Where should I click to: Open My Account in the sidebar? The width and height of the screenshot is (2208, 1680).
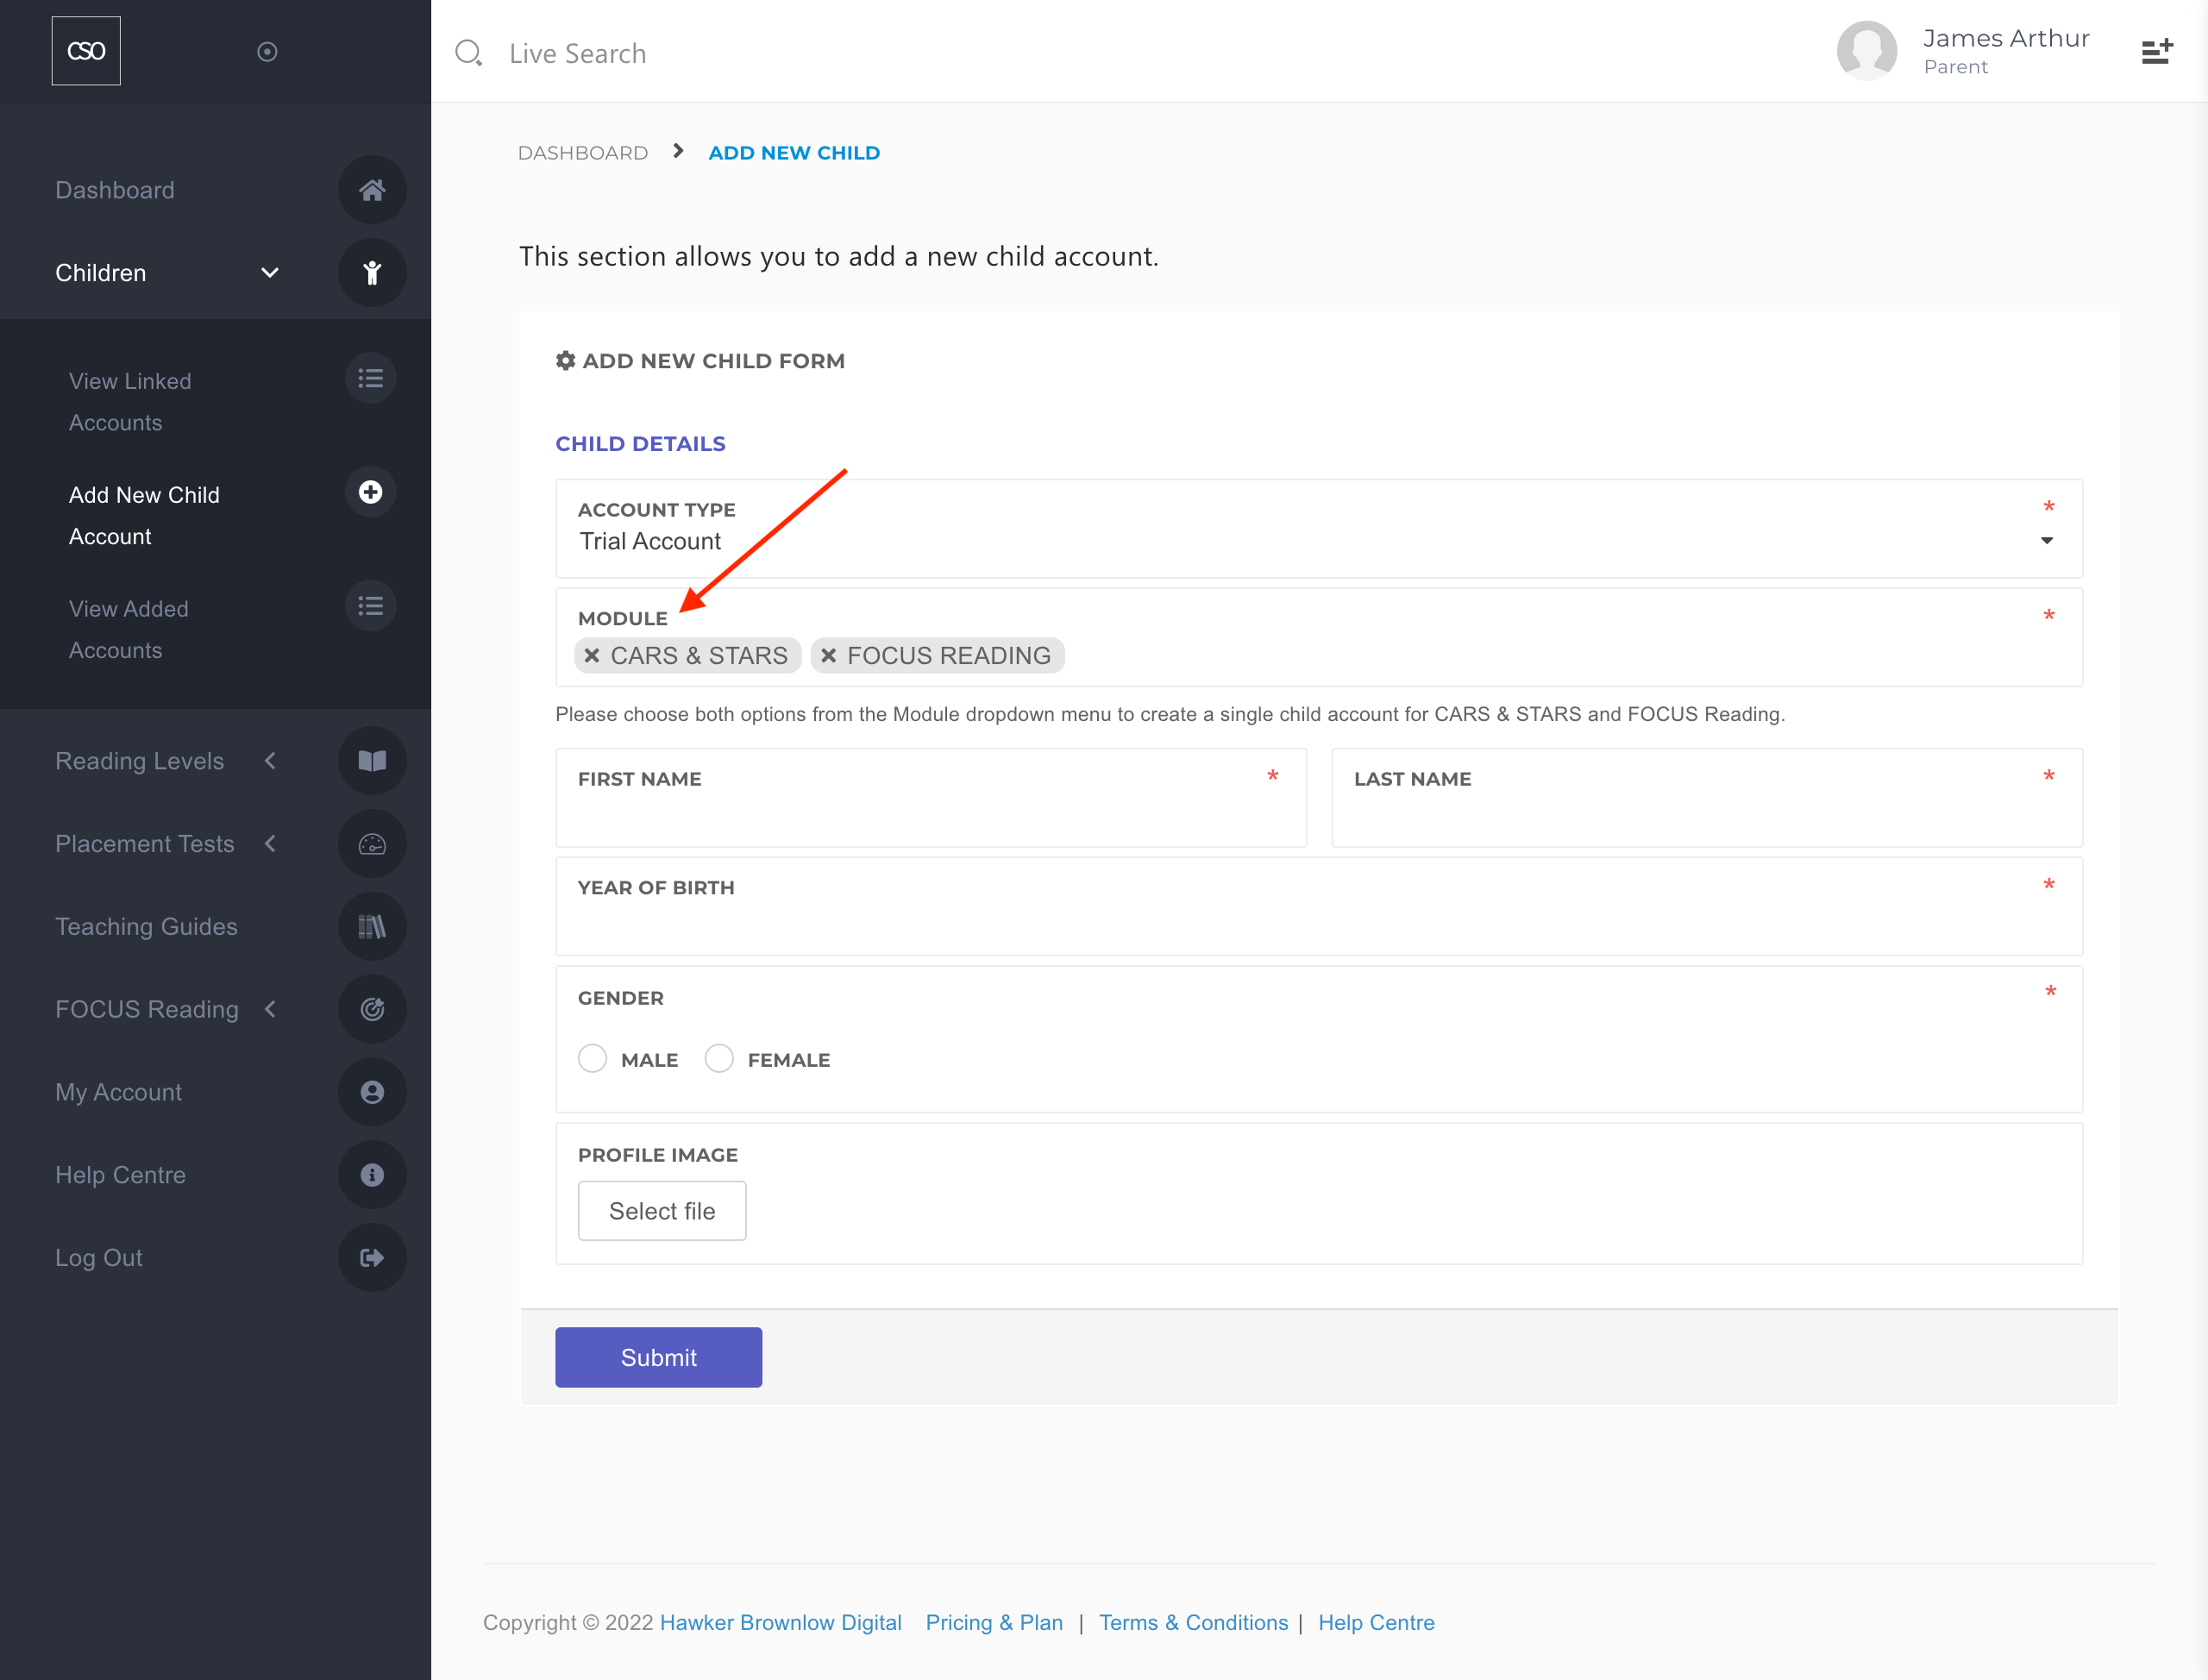pyautogui.click(x=118, y=1092)
